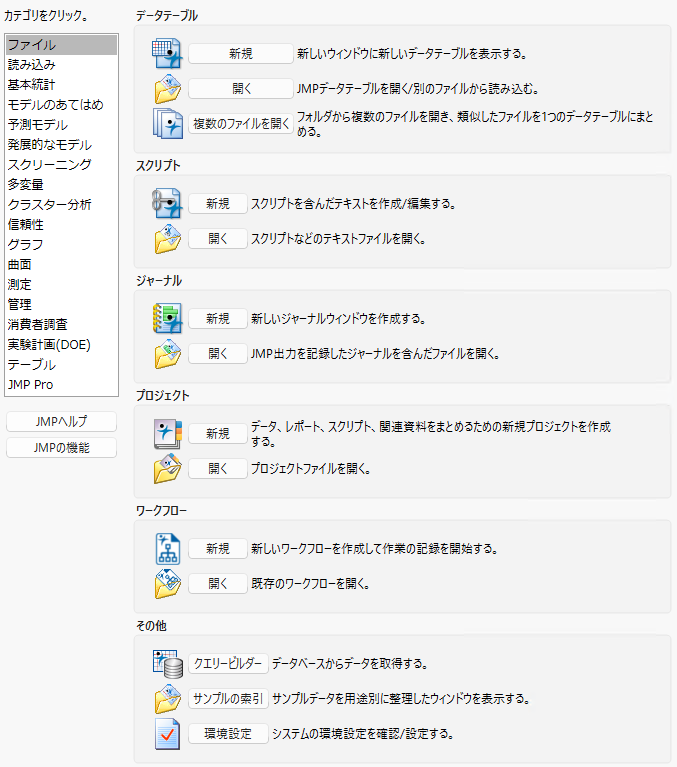Click 新規 button under スクリプト

coord(218,203)
